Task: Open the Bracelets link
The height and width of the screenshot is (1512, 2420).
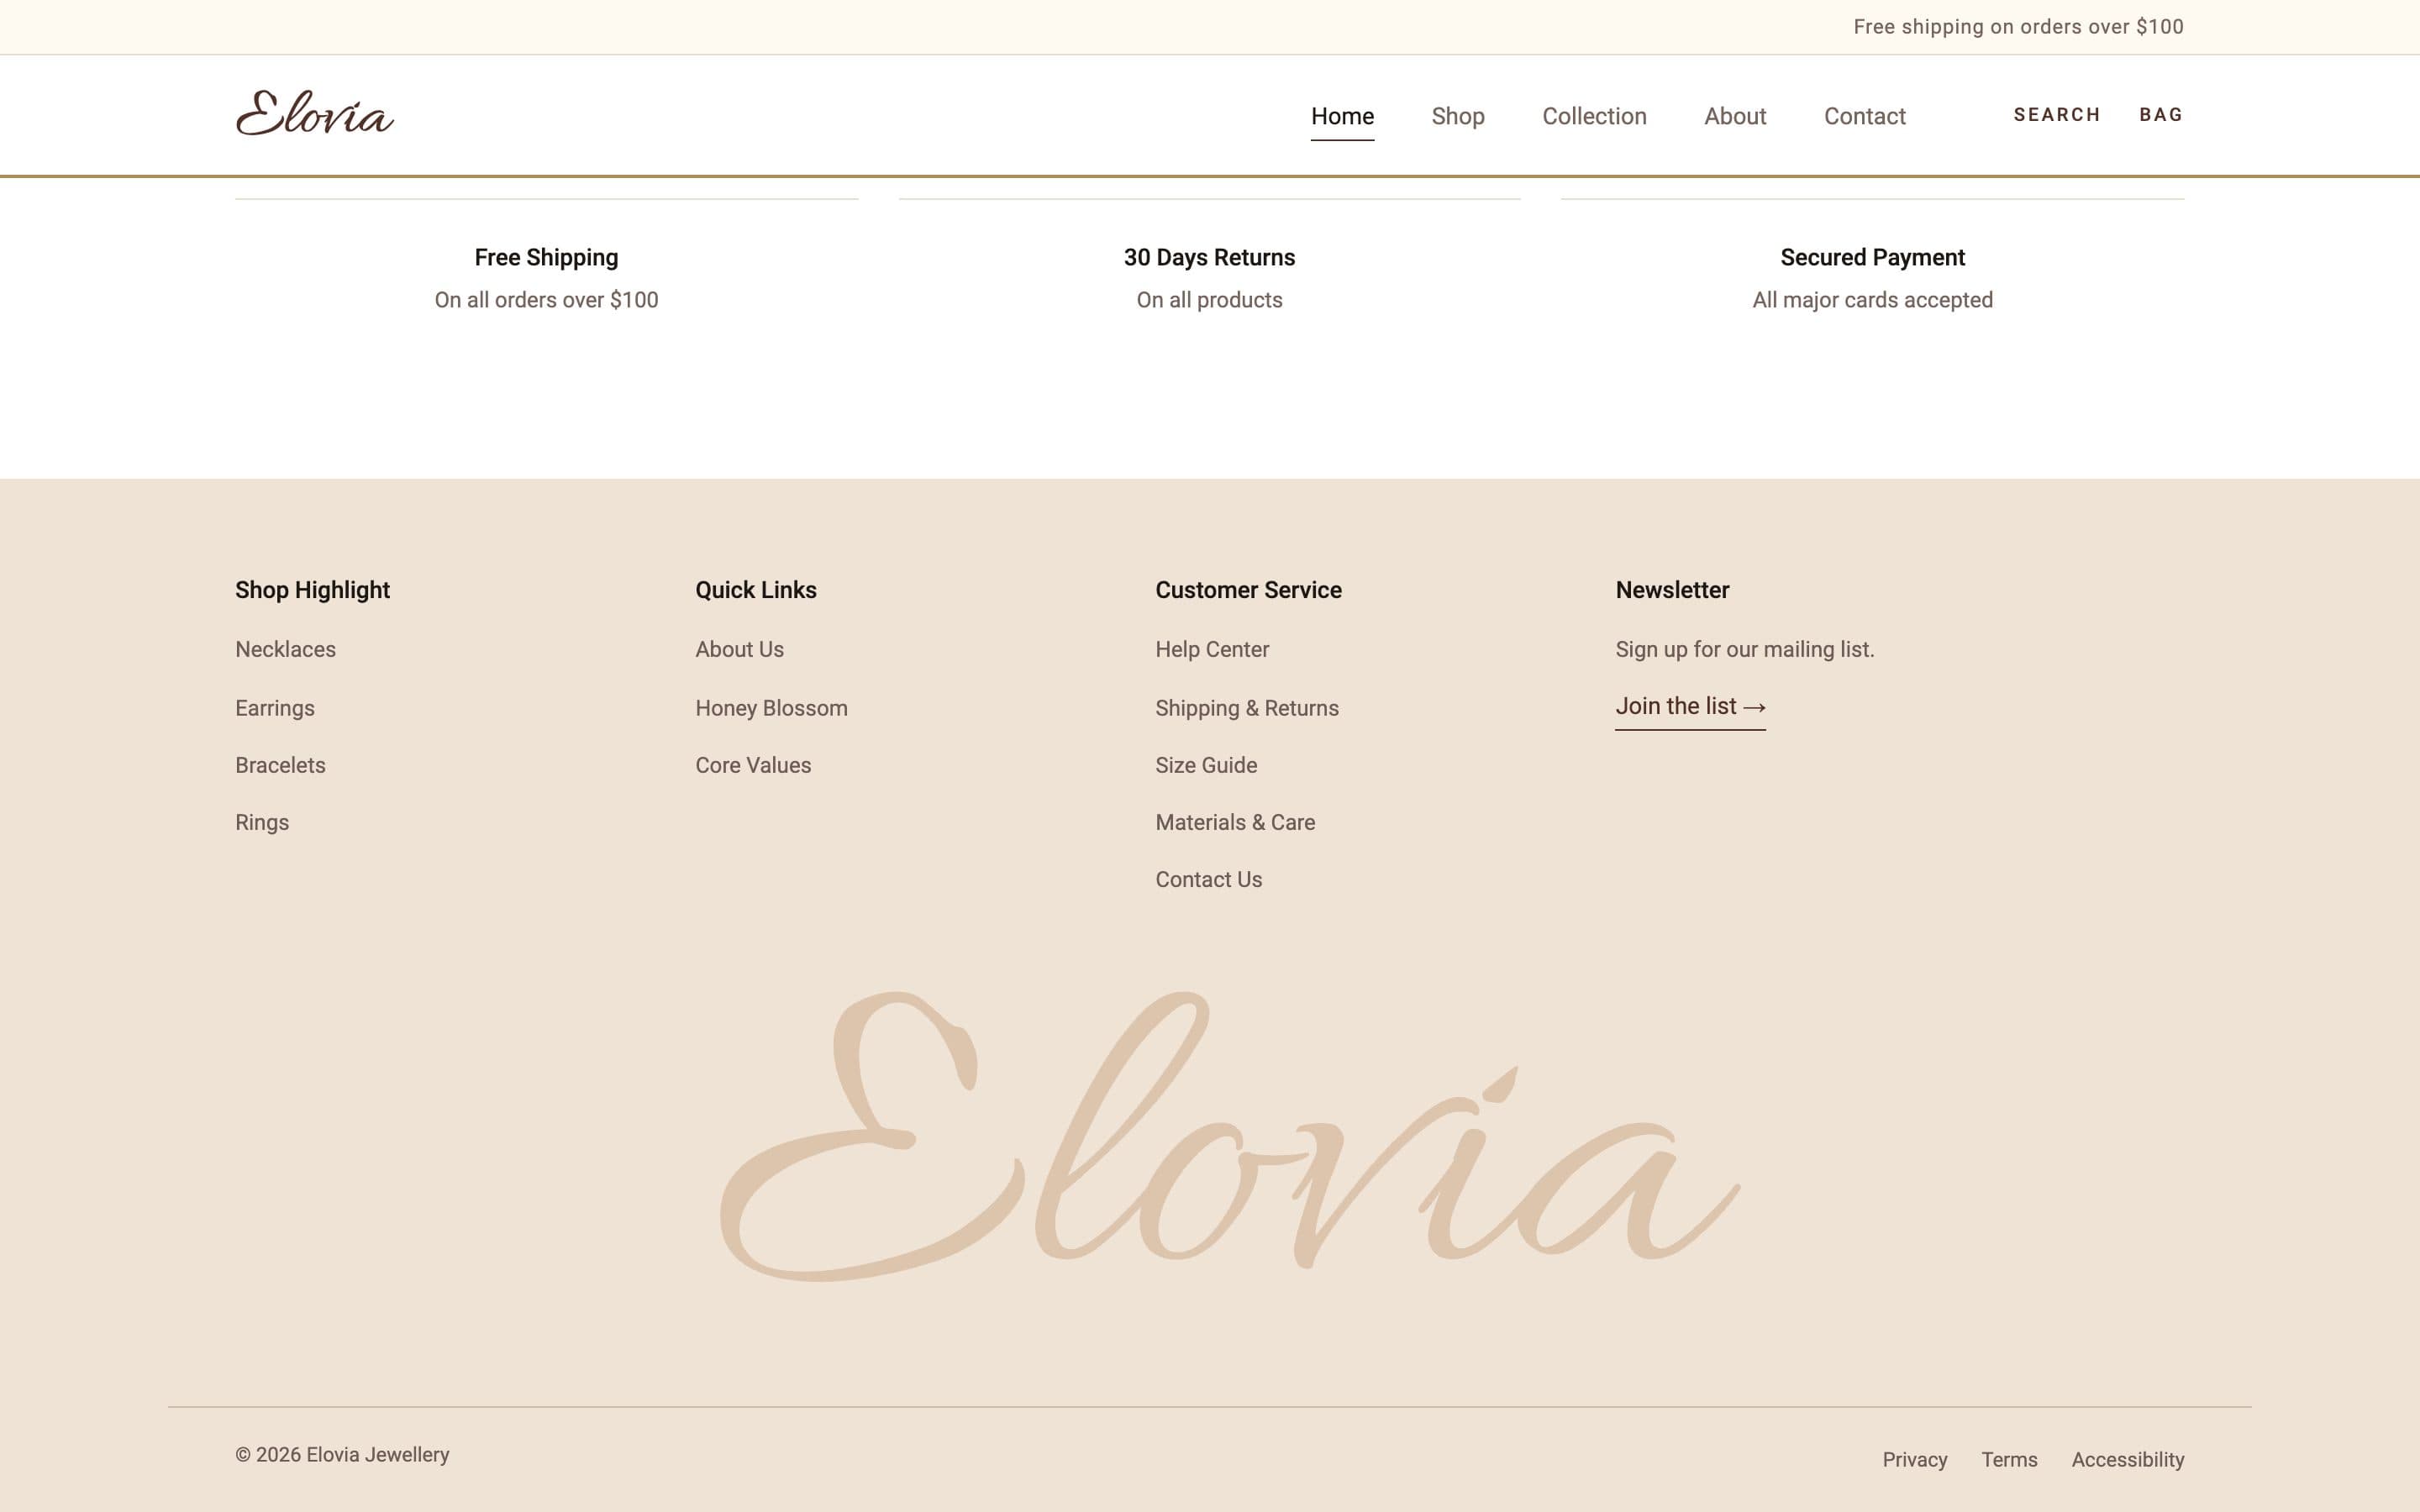Action: pos(280,765)
